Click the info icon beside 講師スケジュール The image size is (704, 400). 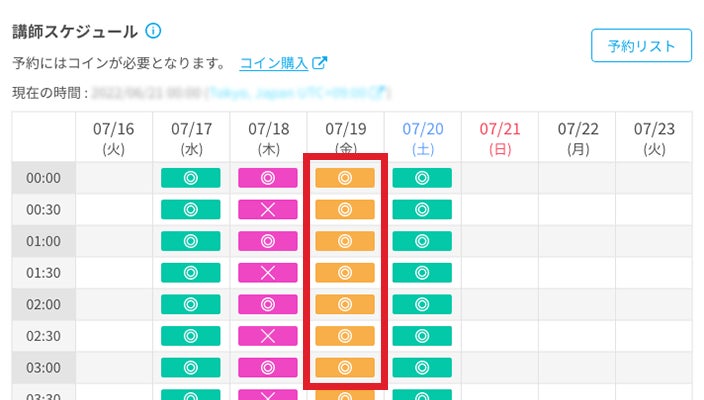pos(153,32)
